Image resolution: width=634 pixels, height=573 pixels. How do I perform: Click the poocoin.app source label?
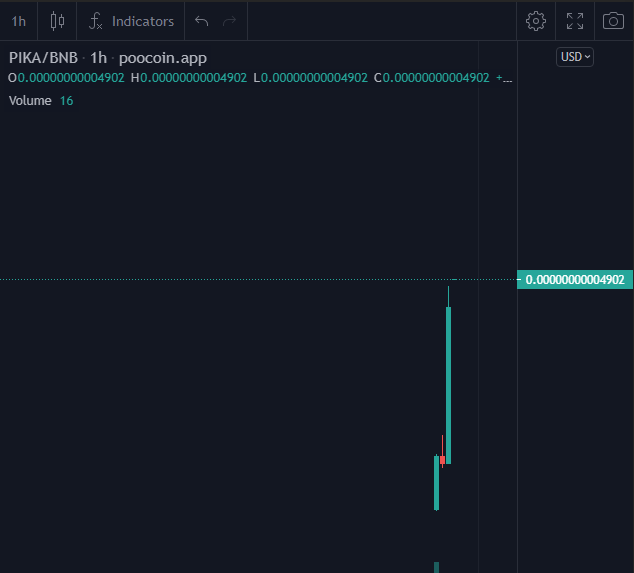[163, 58]
